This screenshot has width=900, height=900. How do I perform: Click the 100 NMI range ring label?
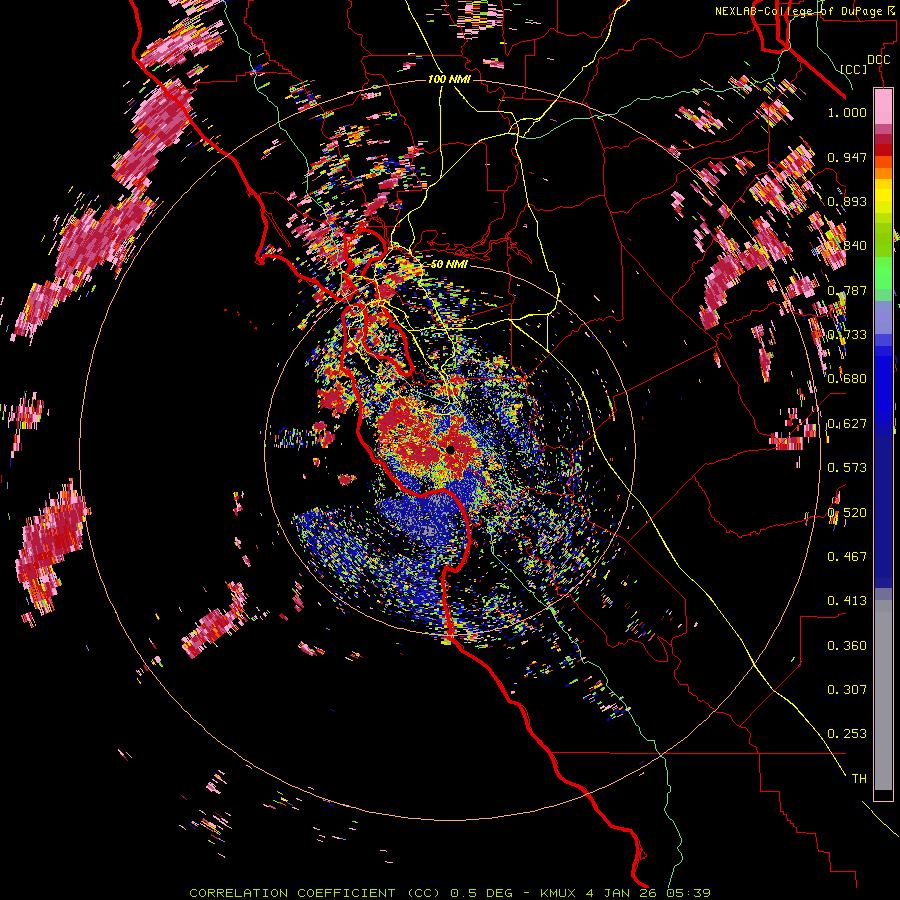pos(449,79)
